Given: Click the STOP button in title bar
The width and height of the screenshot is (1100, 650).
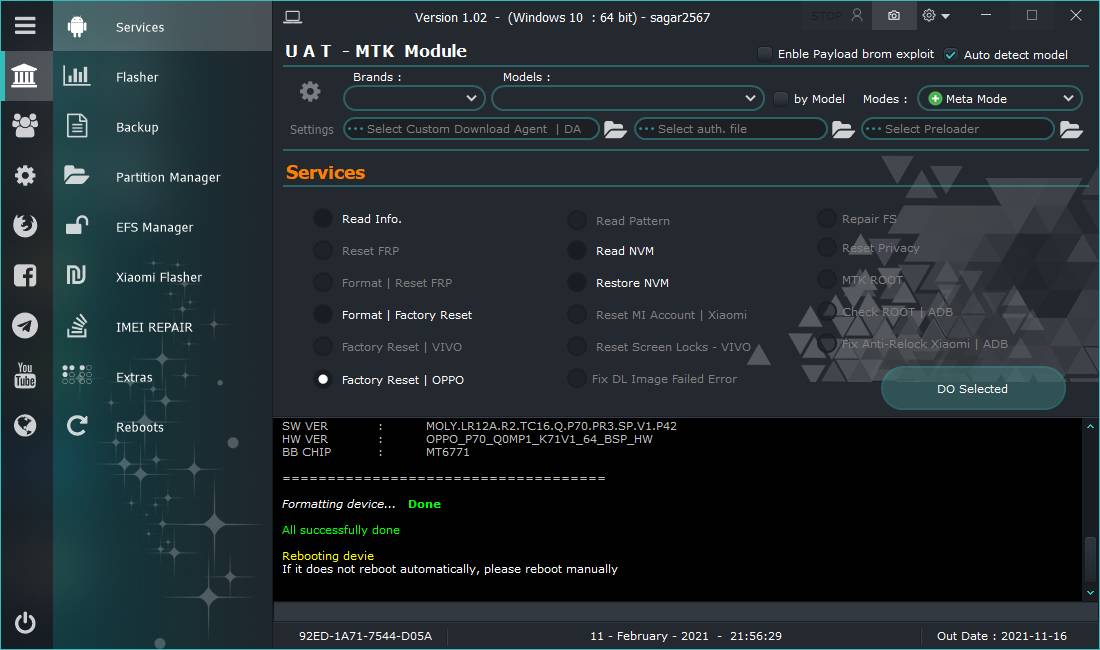Looking at the screenshot, I should tap(826, 15).
